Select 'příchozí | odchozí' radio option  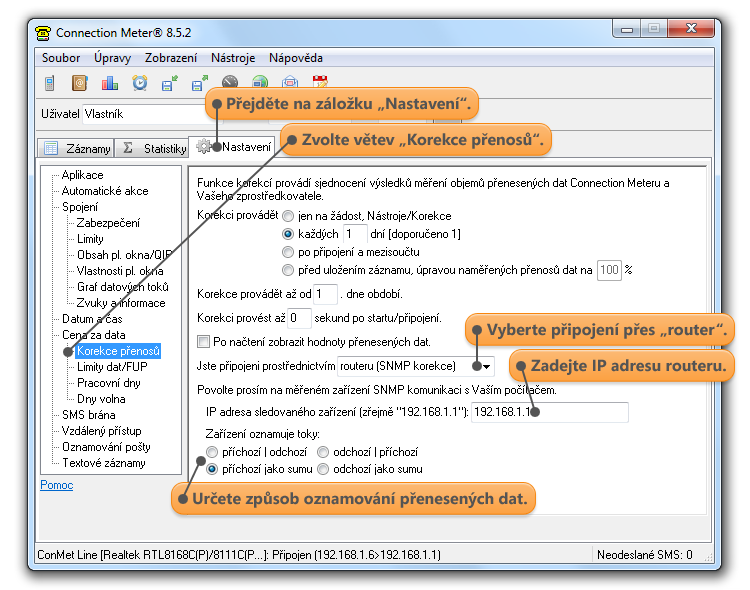212,452
